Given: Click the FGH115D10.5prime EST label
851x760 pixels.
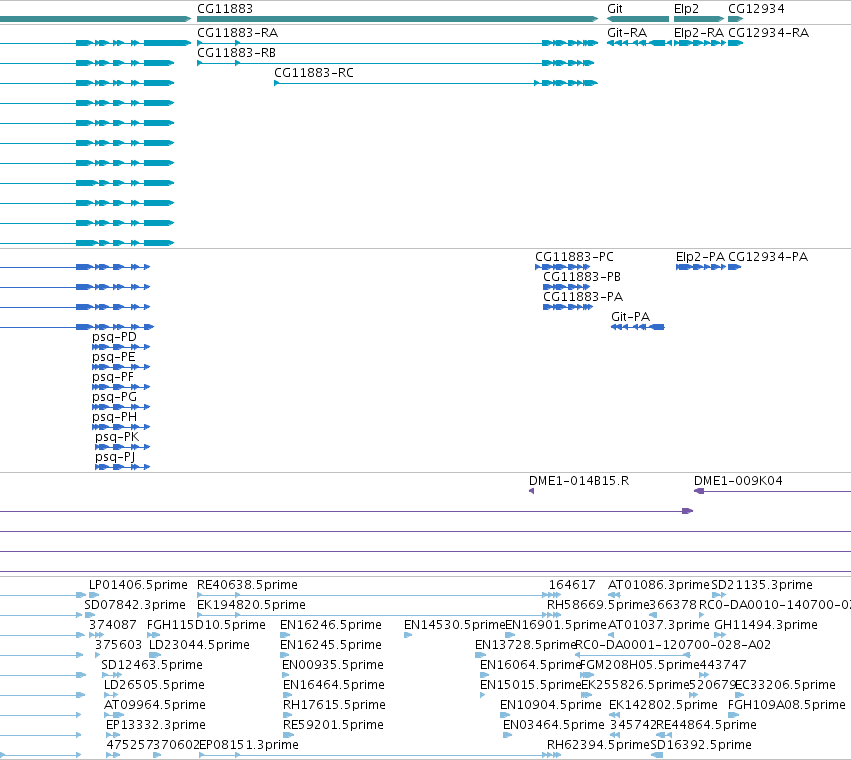Looking at the screenshot, I should pos(206,625).
